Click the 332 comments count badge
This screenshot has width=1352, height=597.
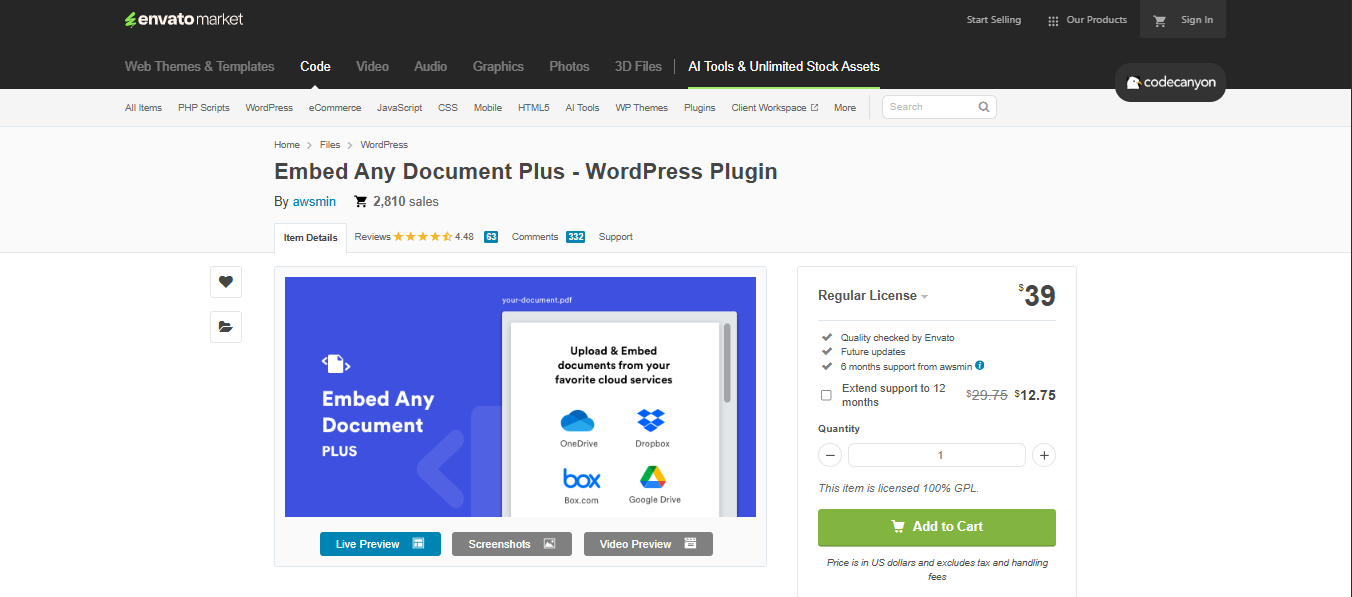pos(575,237)
